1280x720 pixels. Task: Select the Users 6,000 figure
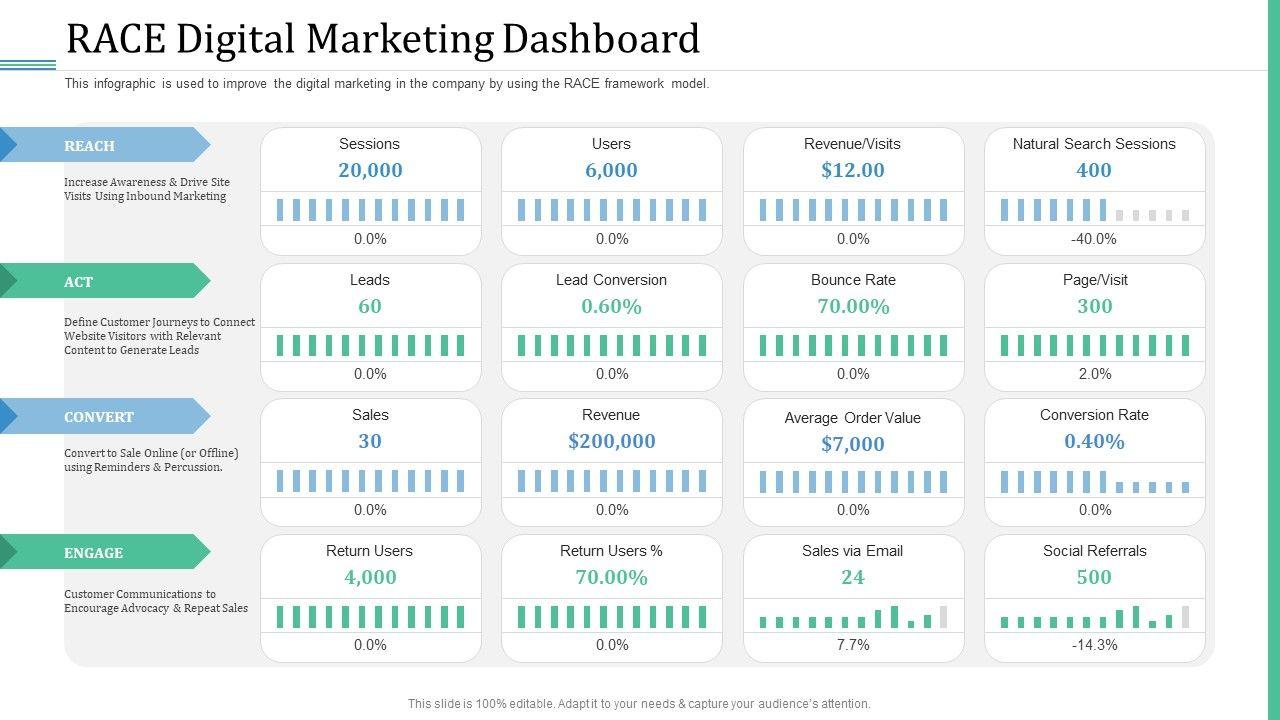click(611, 170)
